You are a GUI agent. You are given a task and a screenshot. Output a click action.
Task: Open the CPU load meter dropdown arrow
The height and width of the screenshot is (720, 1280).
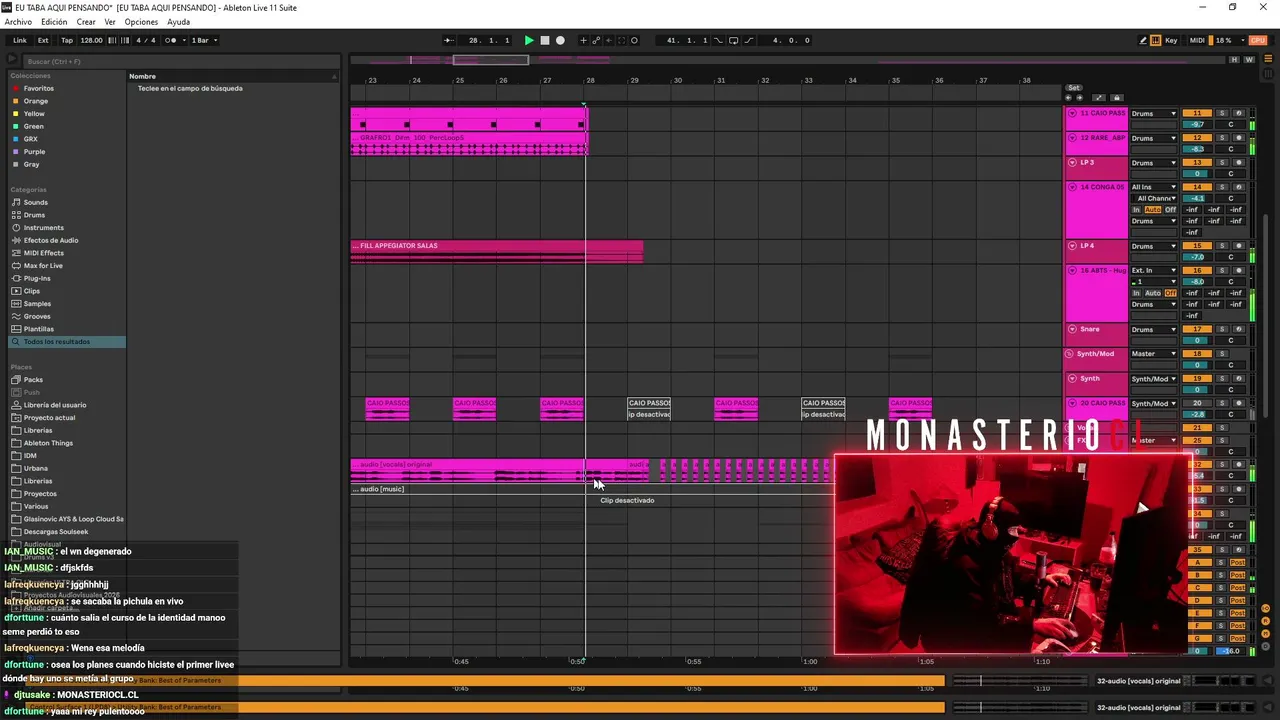1241,41
